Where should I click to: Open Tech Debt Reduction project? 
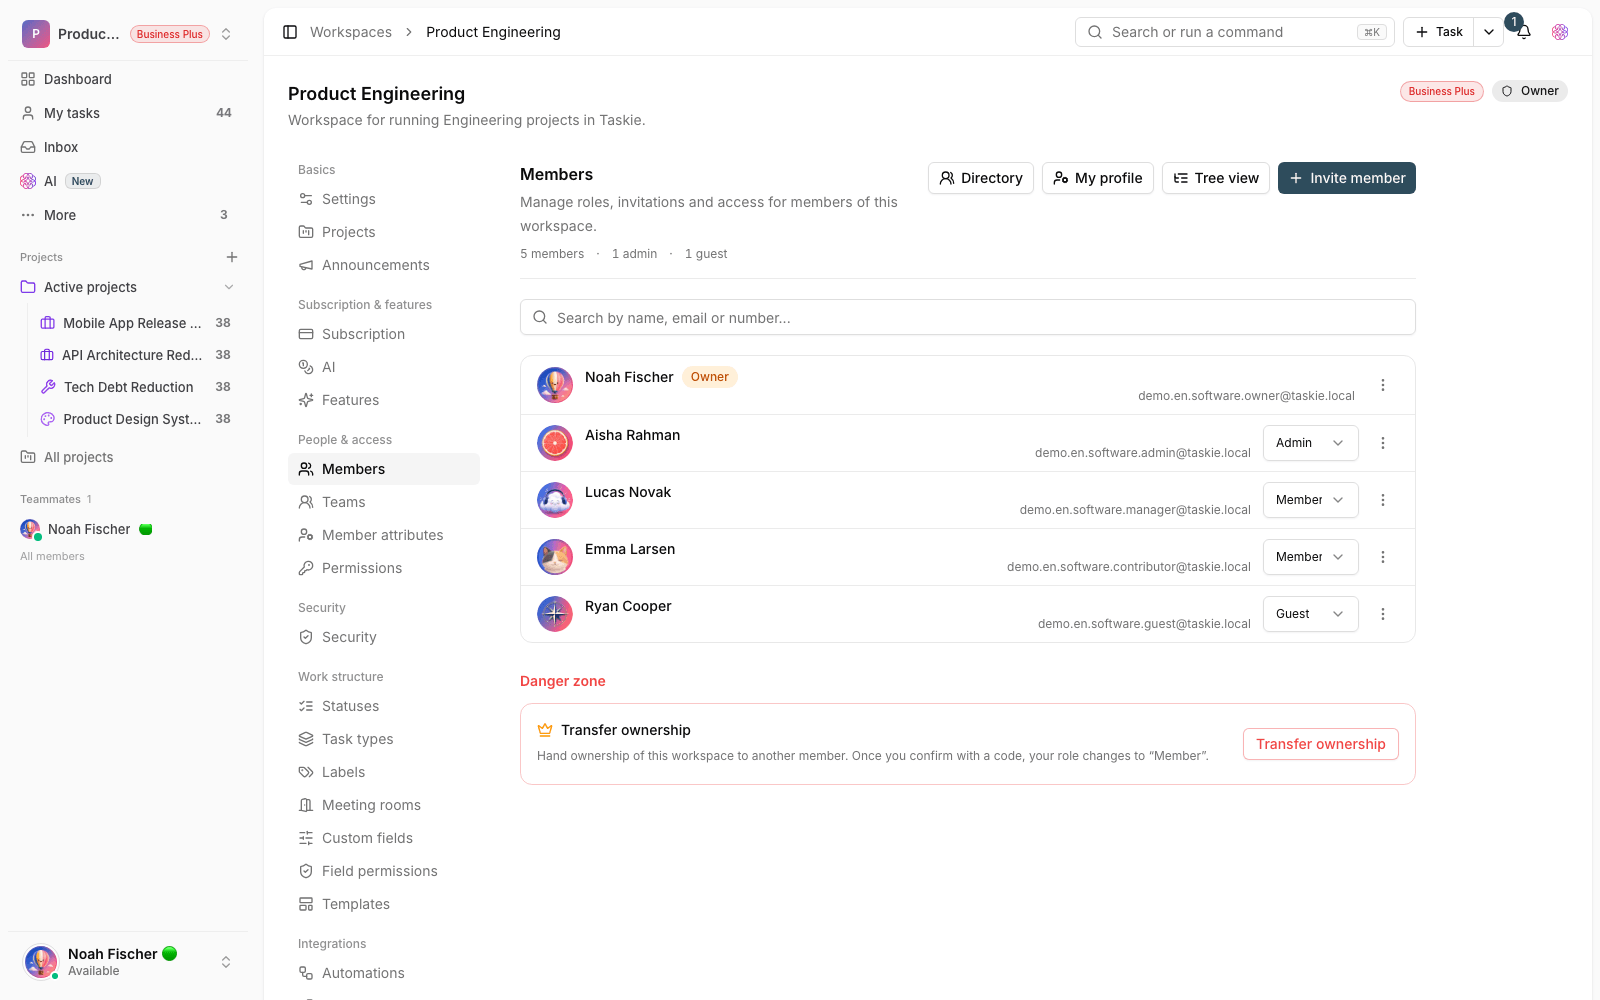pos(136,387)
